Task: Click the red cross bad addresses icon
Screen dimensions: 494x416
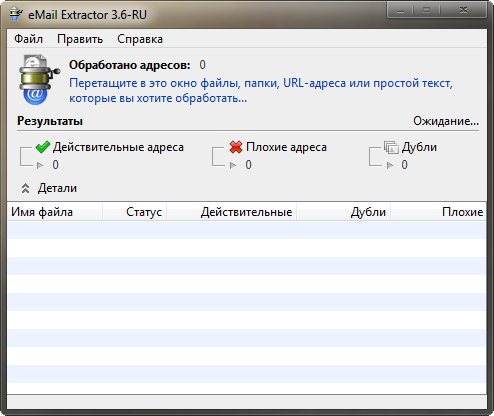Action: 236,147
